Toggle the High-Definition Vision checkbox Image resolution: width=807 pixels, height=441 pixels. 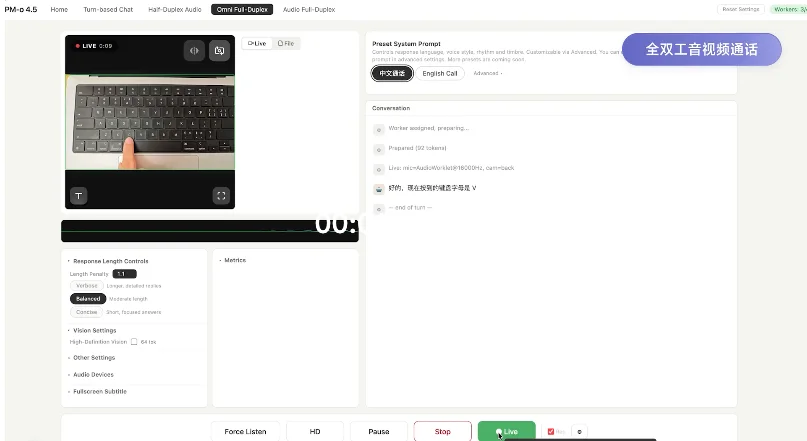point(134,342)
